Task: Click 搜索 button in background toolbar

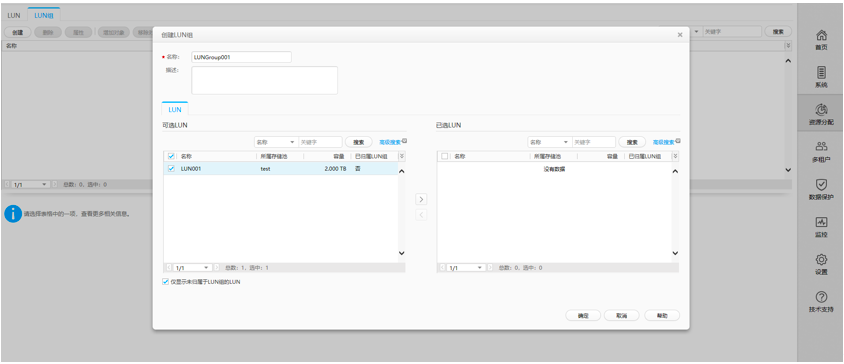Action: coord(778,32)
